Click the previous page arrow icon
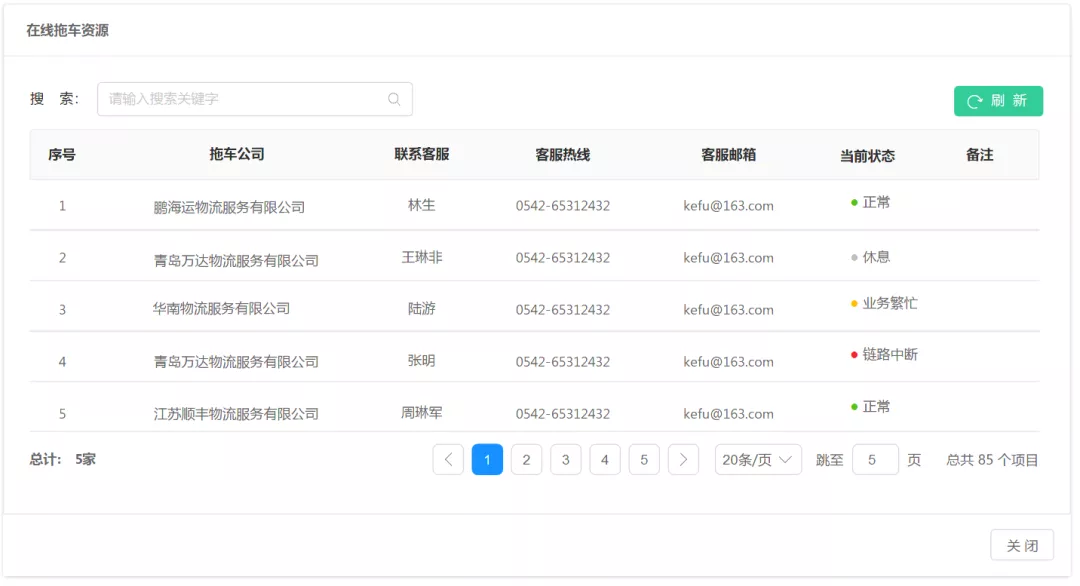The height and width of the screenshot is (586, 1080). pos(448,459)
